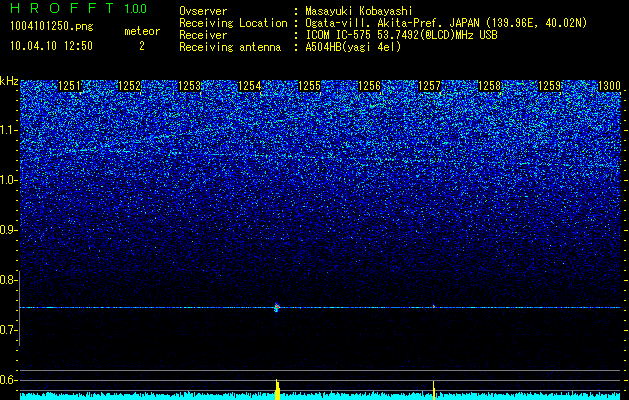The width and height of the screenshot is (629, 400).
Task: Click the 1251 time marker
Action: click(x=69, y=86)
